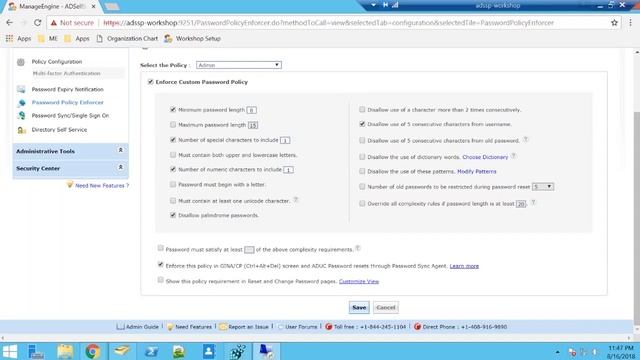This screenshot has width=640, height=360.
Task: Open Select the Policy dropdown
Action: [x=239, y=65]
